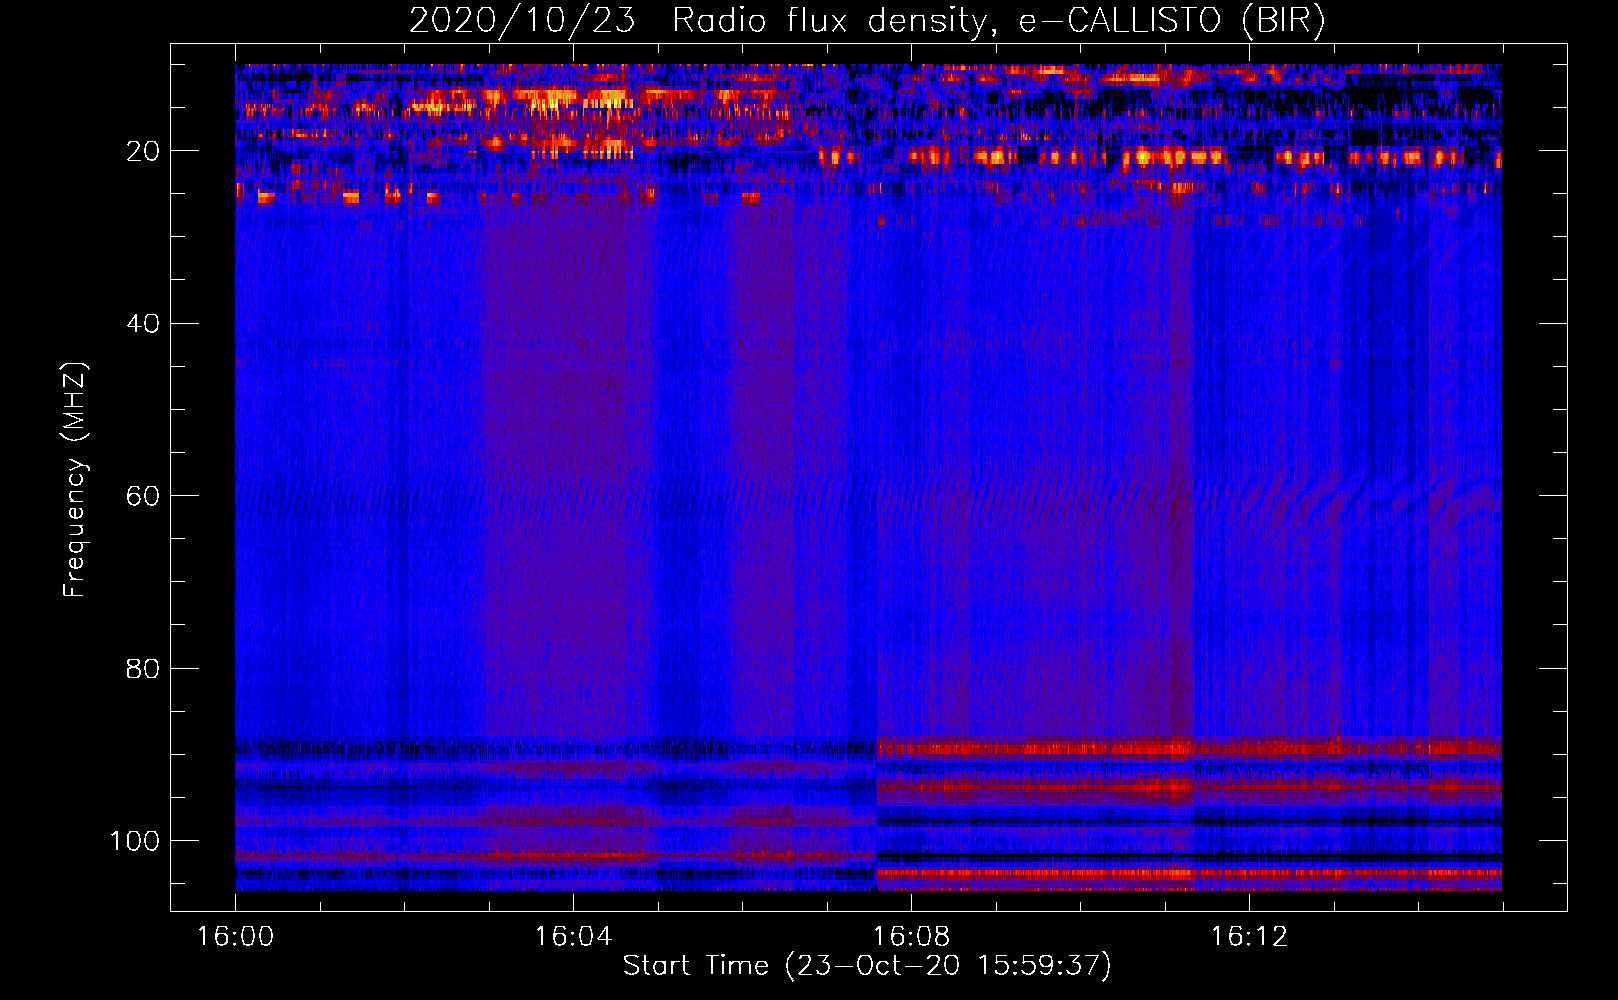Click the 20 frequency tick label
Screen dimensions: 1618x1000
pyautogui.click(x=143, y=151)
